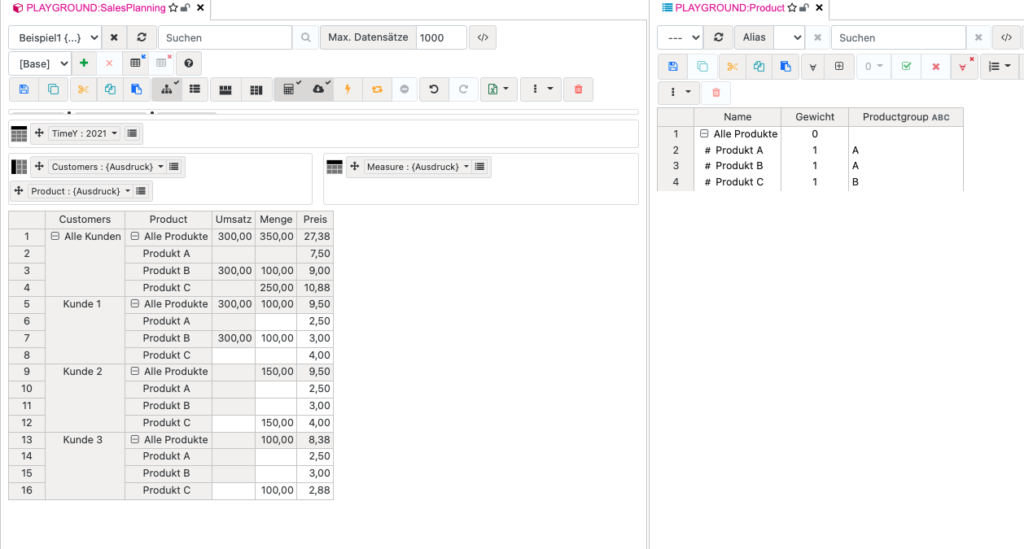Screen dimensions: 1024x549
Task: Click the save icon in SalesPlanning toolbar
Action: [x=24, y=89]
